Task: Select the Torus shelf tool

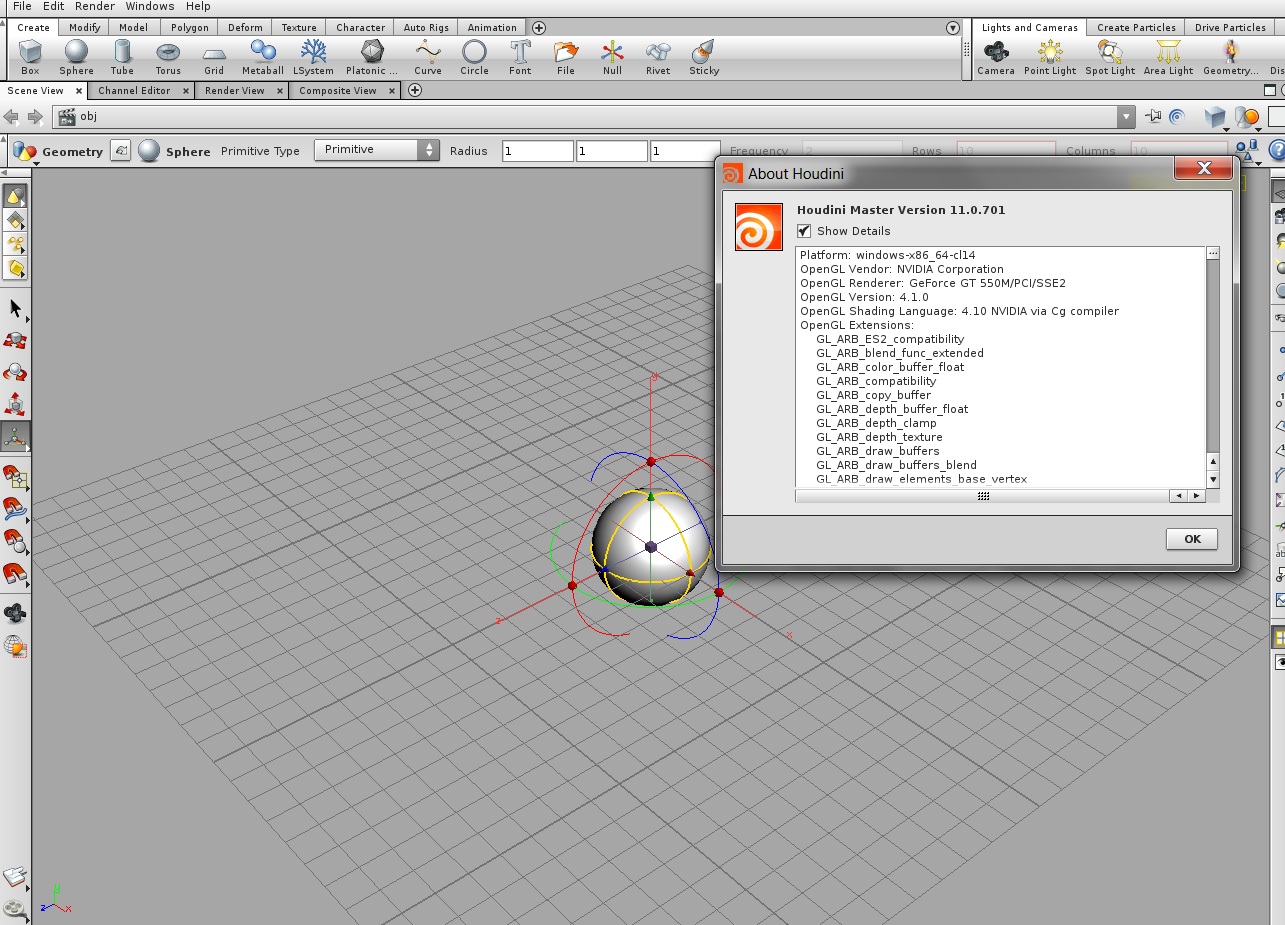Action: pos(168,57)
